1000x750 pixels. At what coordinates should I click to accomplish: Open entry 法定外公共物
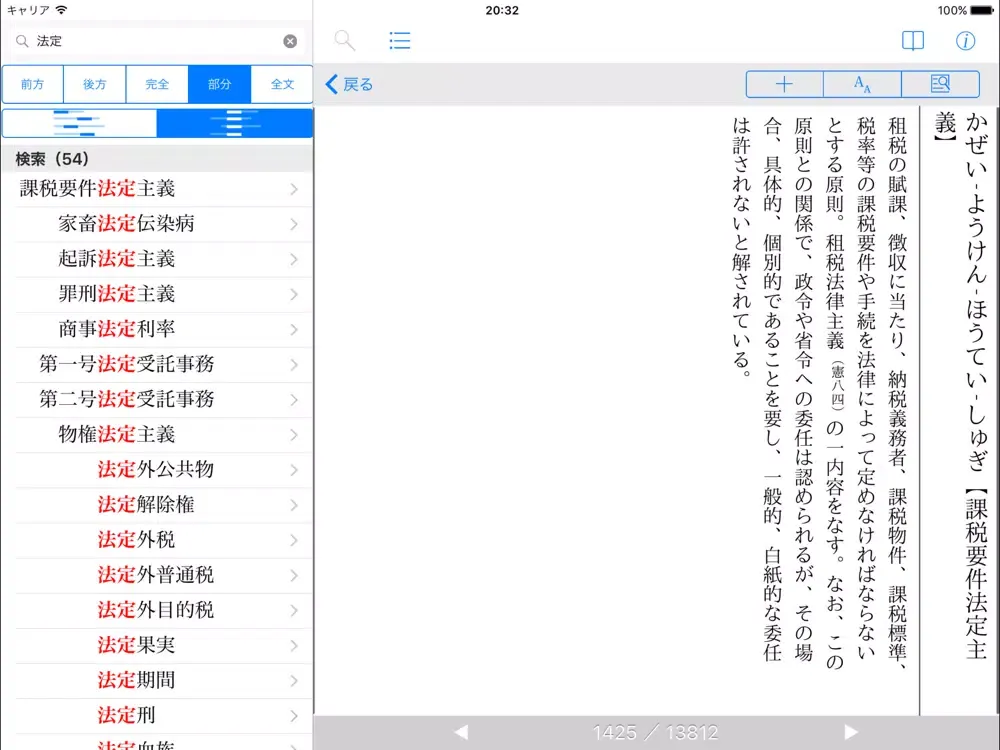click(156, 469)
